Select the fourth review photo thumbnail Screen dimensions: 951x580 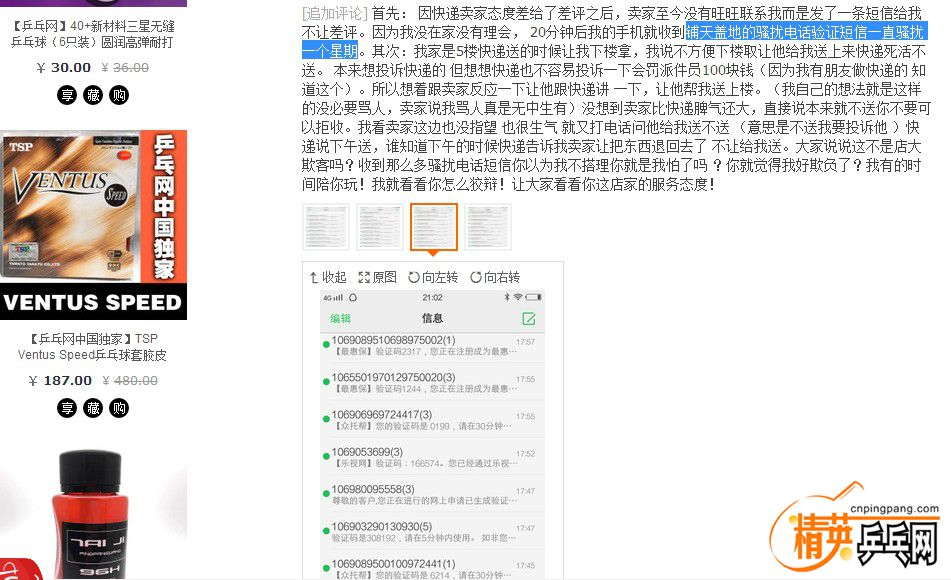pos(488,227)
